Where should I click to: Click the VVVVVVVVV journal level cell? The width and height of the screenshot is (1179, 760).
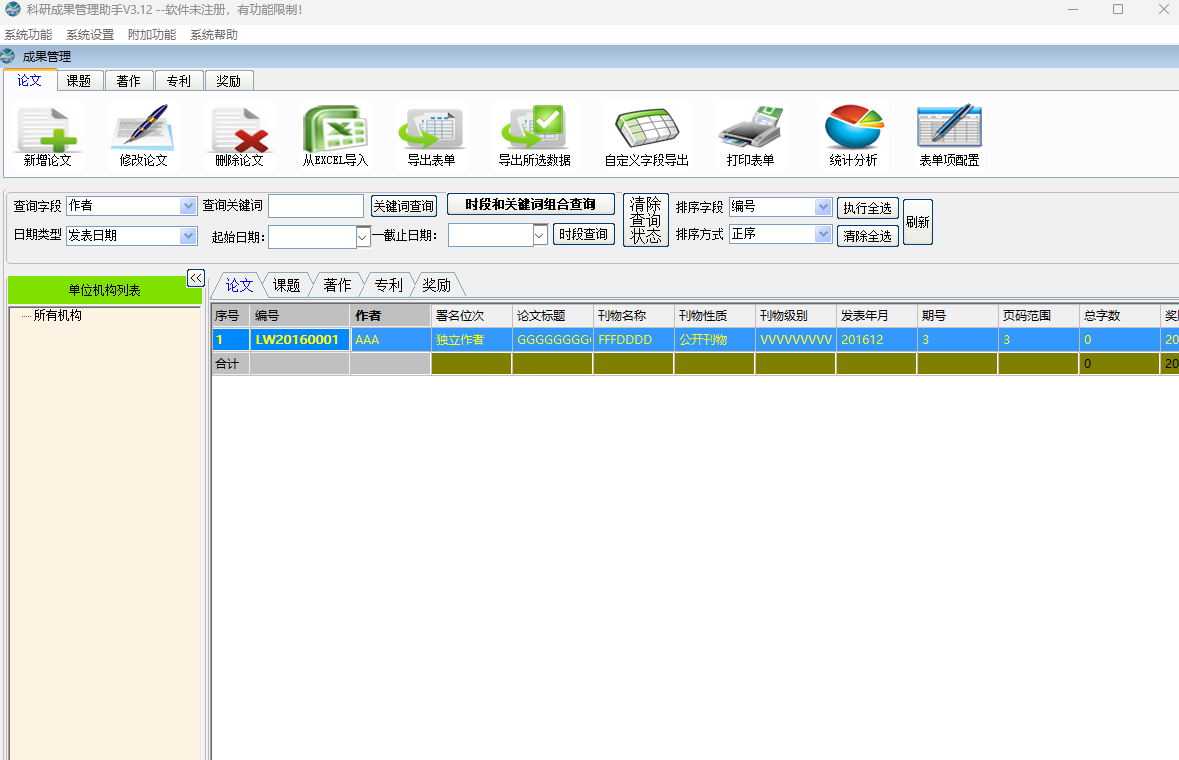(x=796, y=340)
